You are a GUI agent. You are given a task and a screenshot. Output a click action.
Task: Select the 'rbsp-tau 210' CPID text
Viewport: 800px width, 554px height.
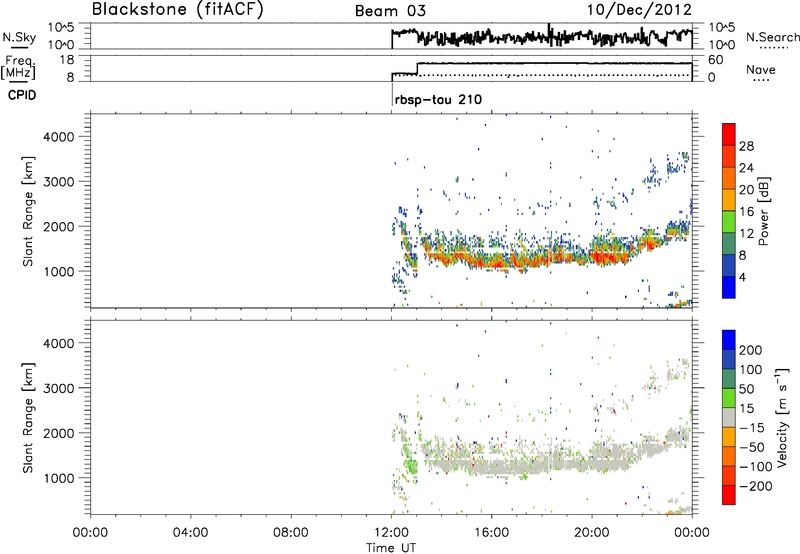click(438, 99)
